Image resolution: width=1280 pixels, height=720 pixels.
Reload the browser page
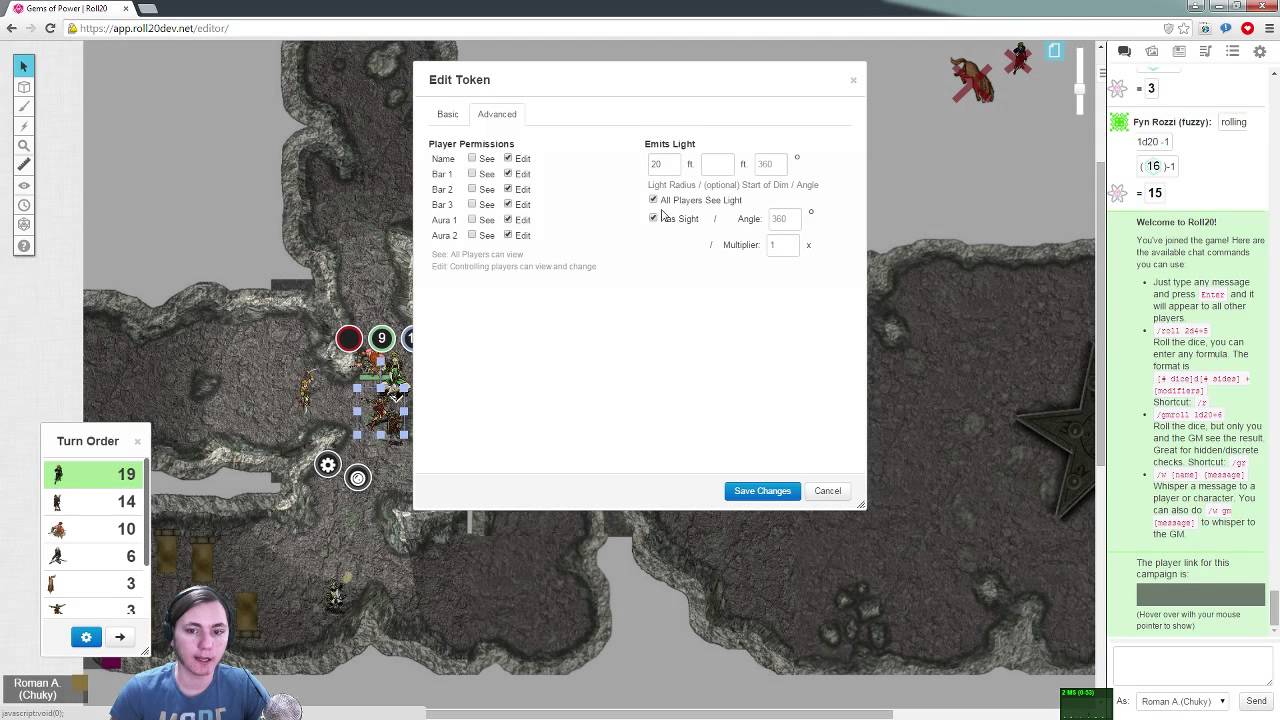(51, 28)
